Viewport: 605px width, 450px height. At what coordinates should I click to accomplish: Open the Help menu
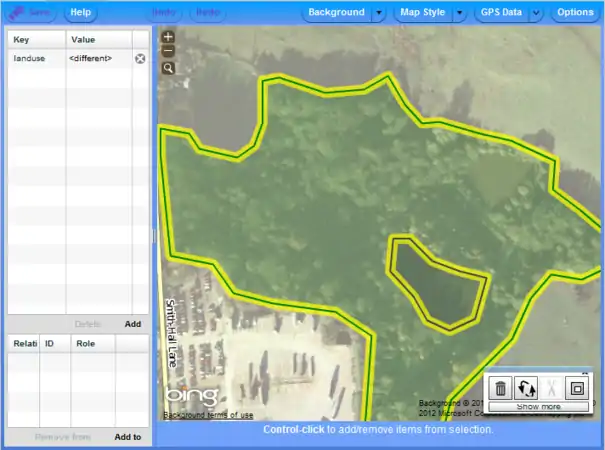pyautogui.click(x=81, y=13)
